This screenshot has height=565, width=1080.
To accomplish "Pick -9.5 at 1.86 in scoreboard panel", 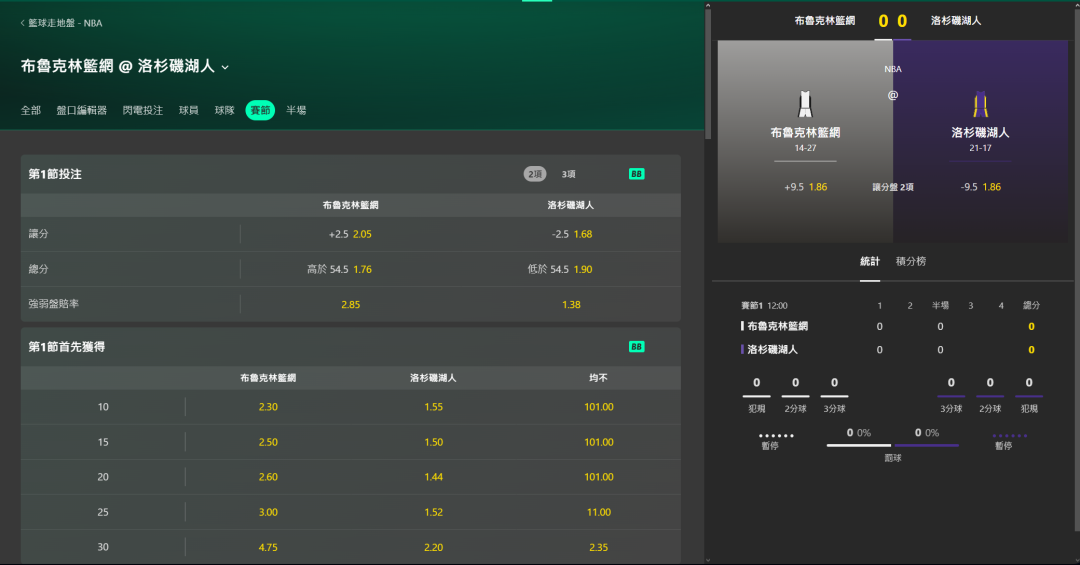I will point(980,187).
